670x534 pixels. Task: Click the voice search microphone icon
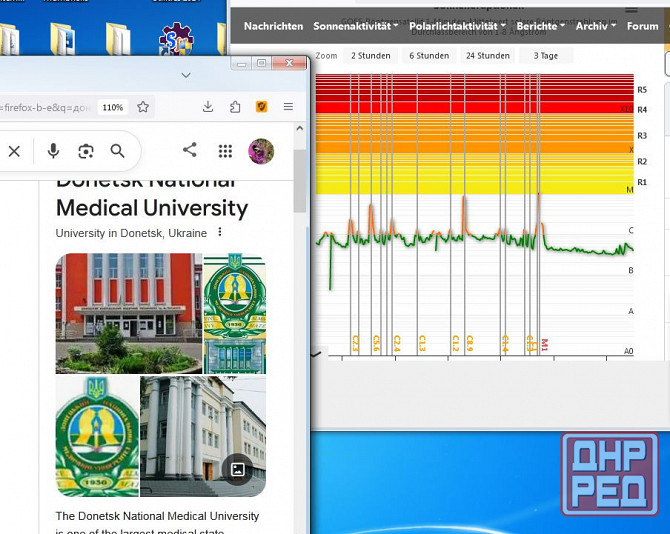tap(53, 151)
